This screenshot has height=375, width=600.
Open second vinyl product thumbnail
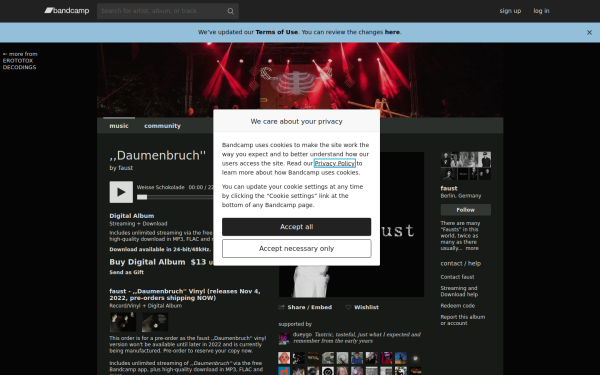[x=155, y=322]
